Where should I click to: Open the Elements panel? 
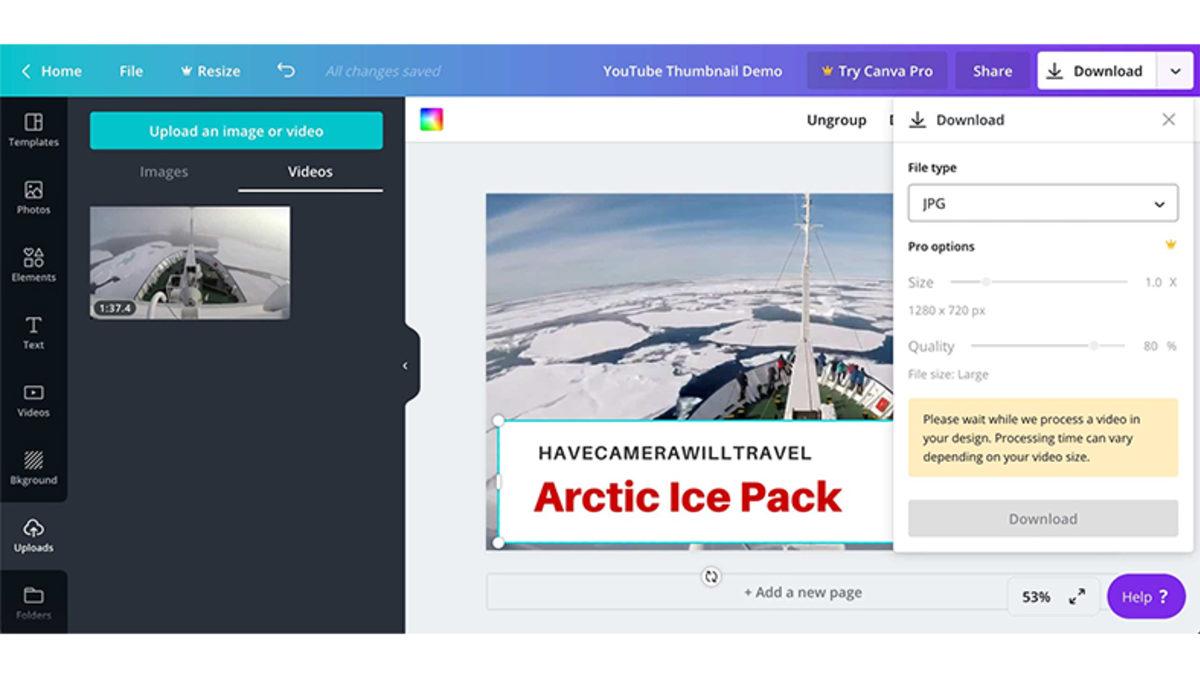coord(34,264)
